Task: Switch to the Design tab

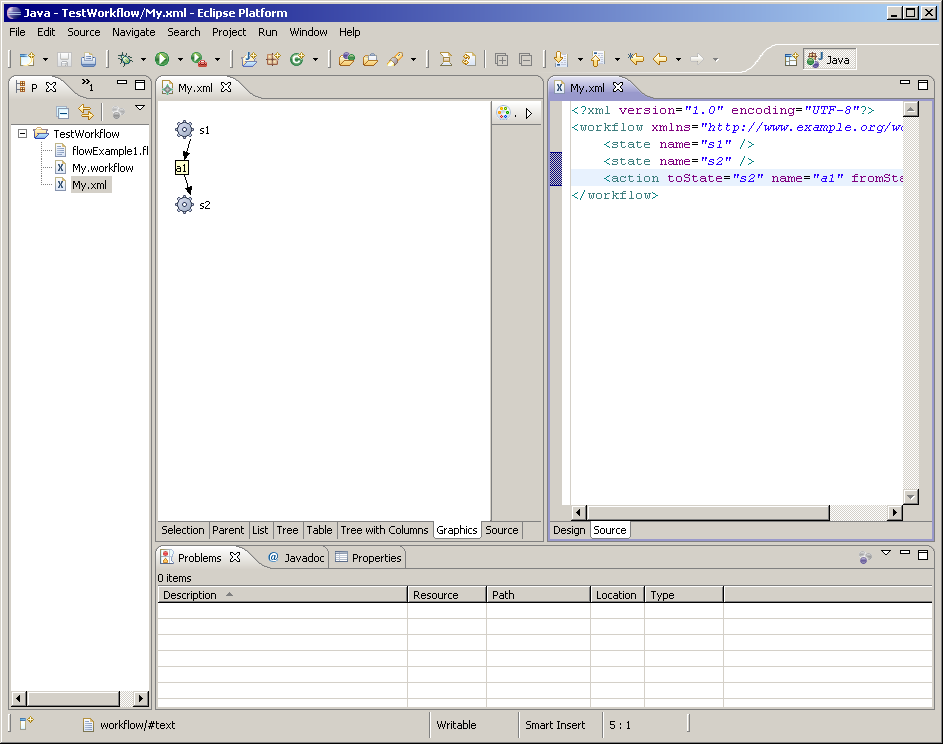Action: [569, 530]
